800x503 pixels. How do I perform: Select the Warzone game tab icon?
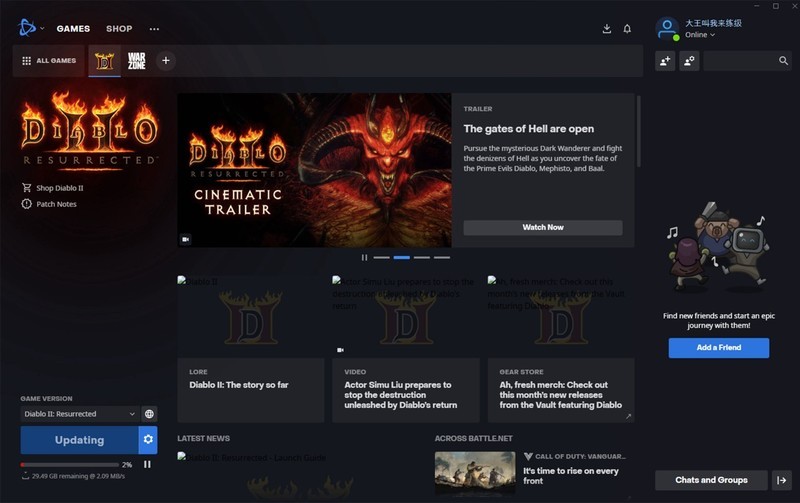[137, 61]
